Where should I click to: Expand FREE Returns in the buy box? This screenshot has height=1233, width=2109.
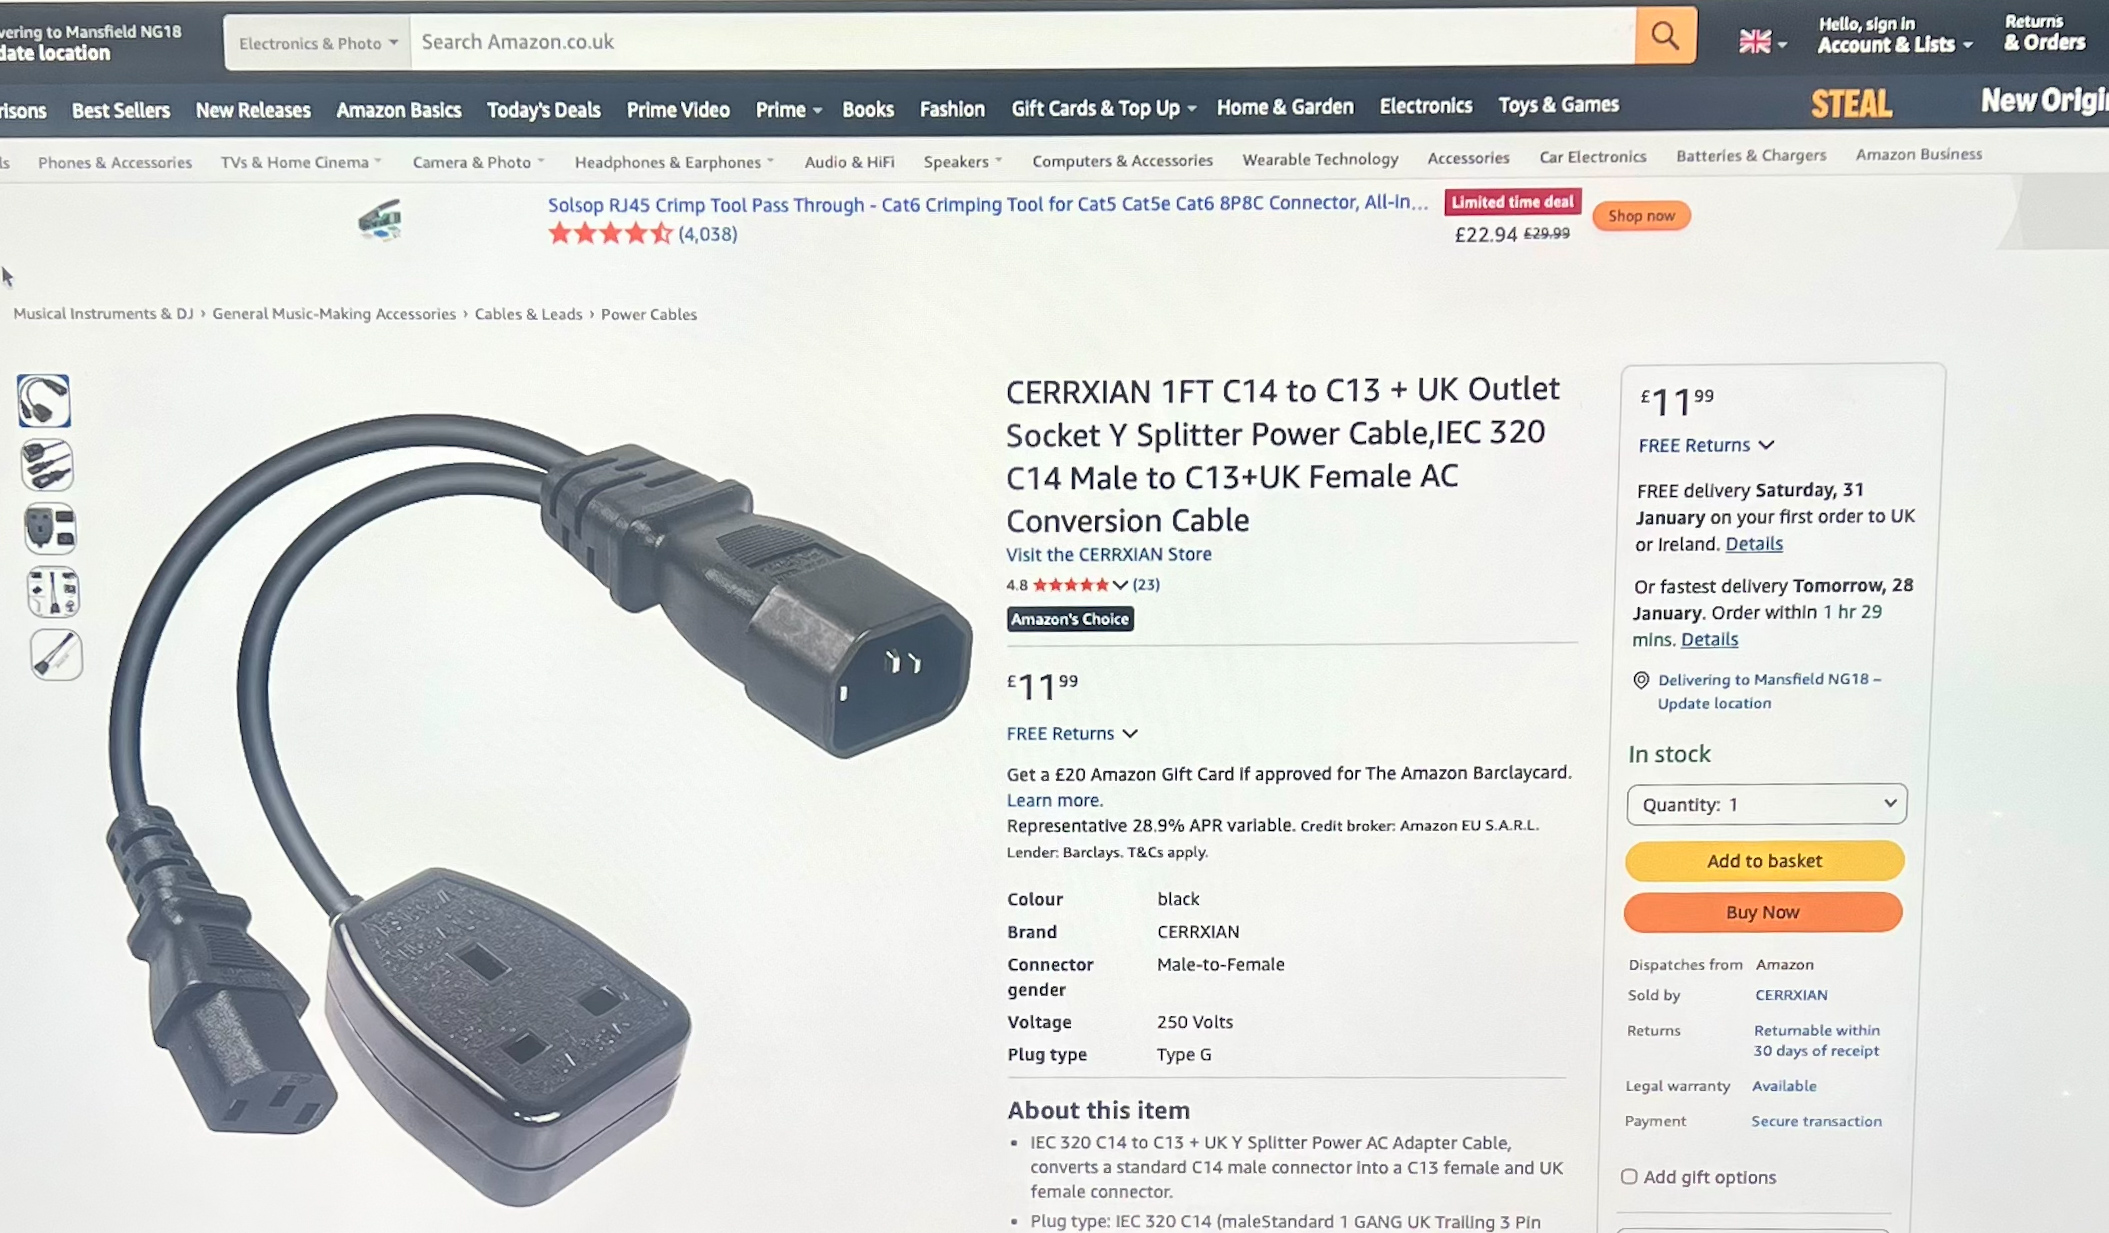1706,445
